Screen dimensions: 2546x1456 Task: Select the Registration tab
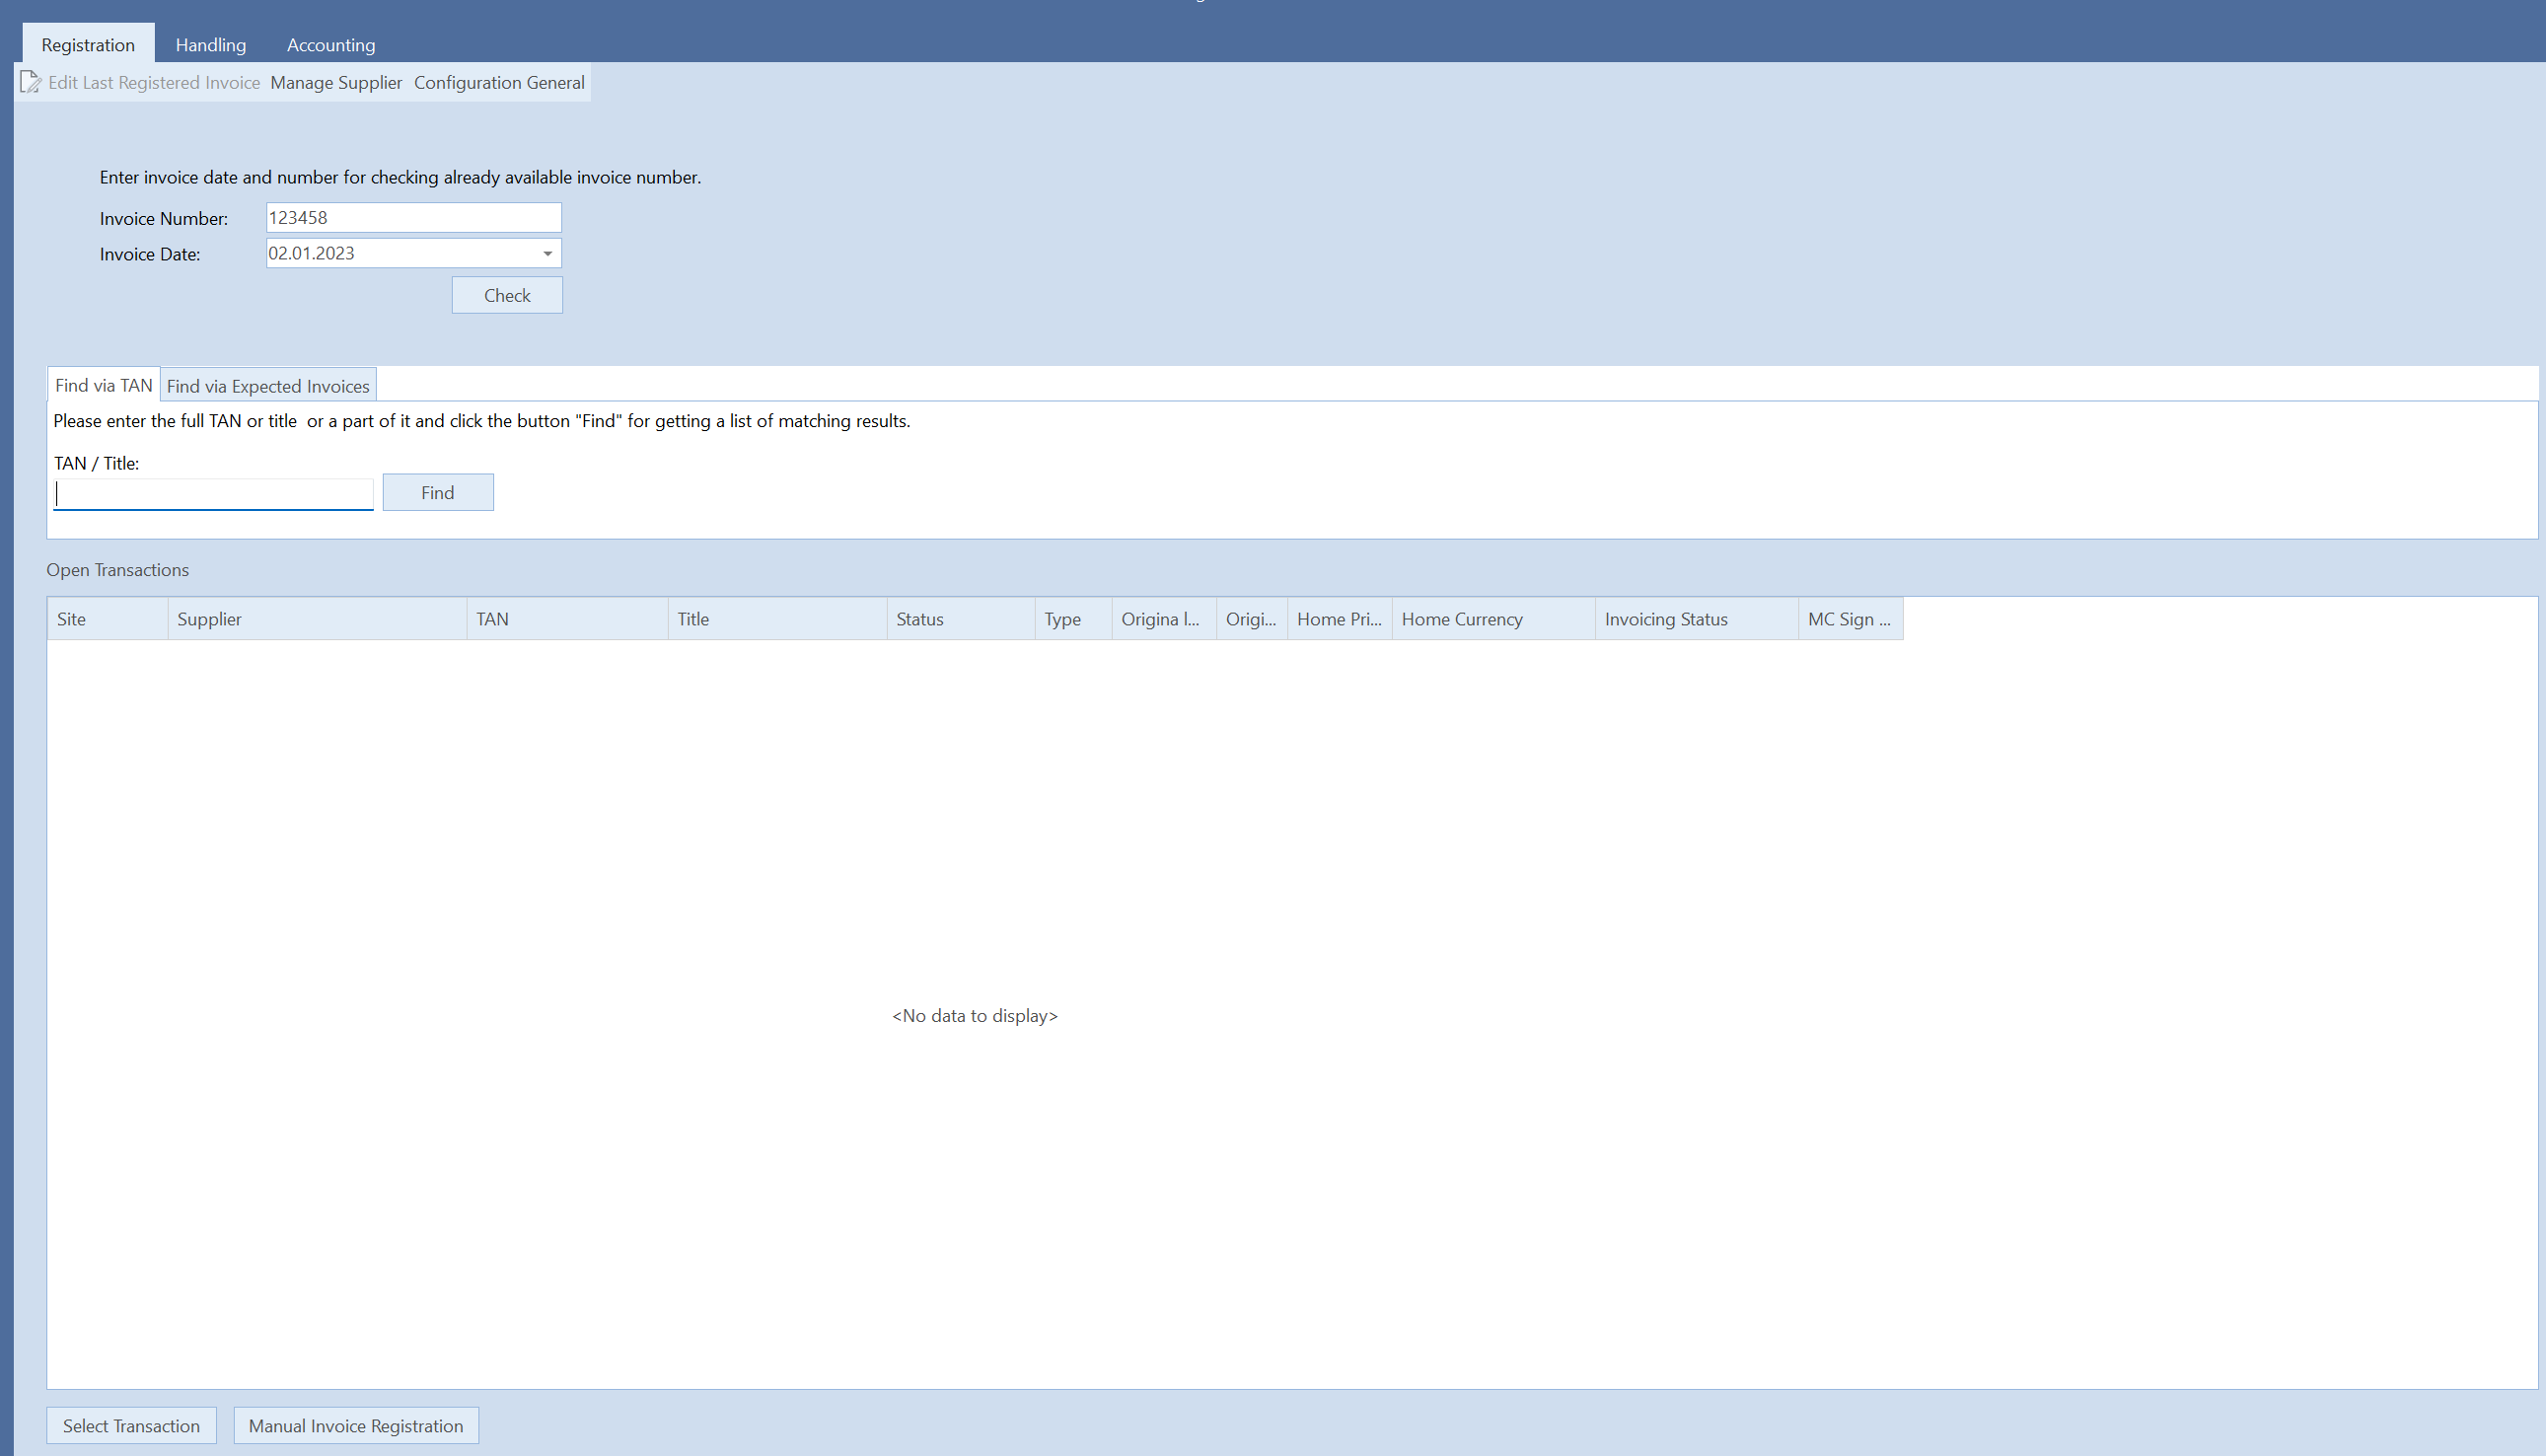pos(88,45)
